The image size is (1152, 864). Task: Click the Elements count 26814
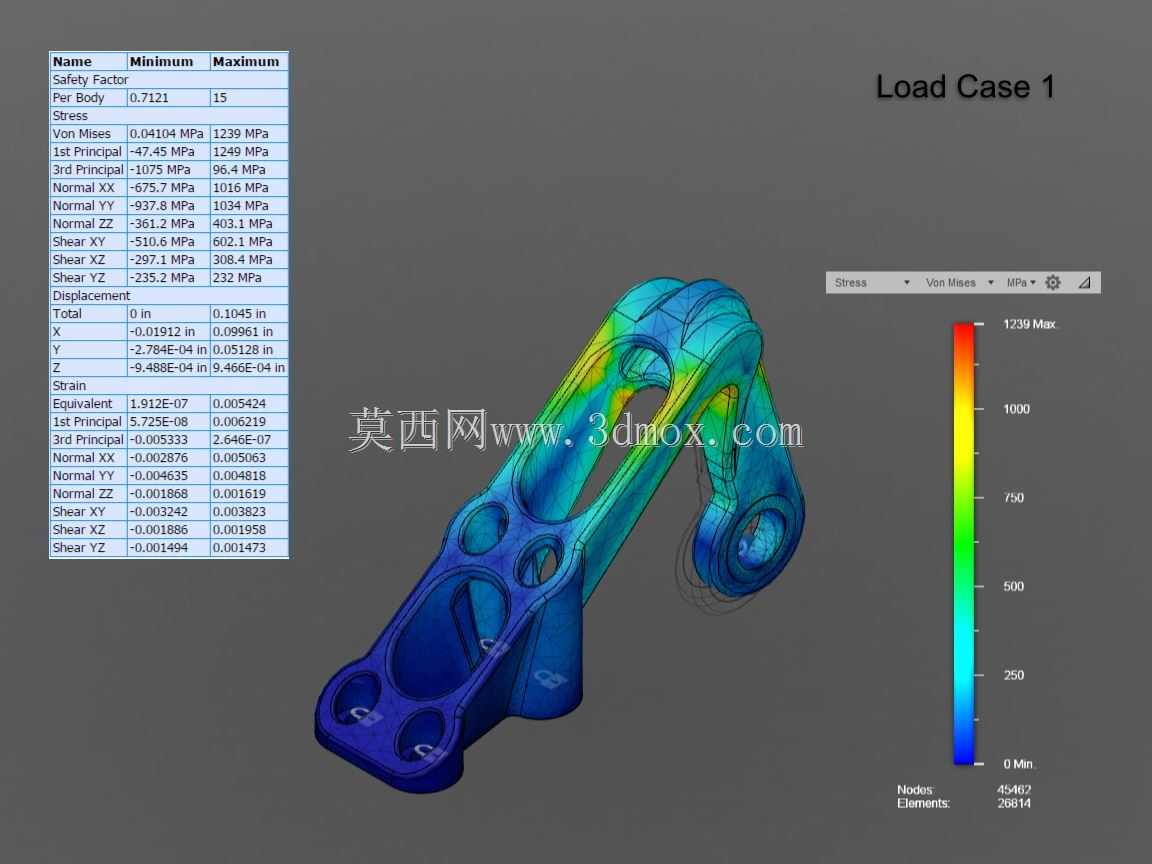click(1014, 804)
